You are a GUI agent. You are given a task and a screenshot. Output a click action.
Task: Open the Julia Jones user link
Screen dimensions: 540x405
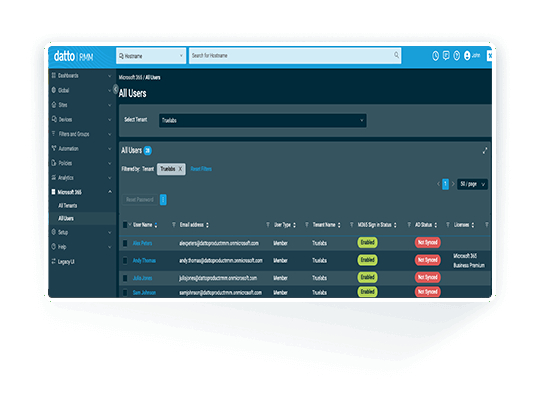click(142, 278)
